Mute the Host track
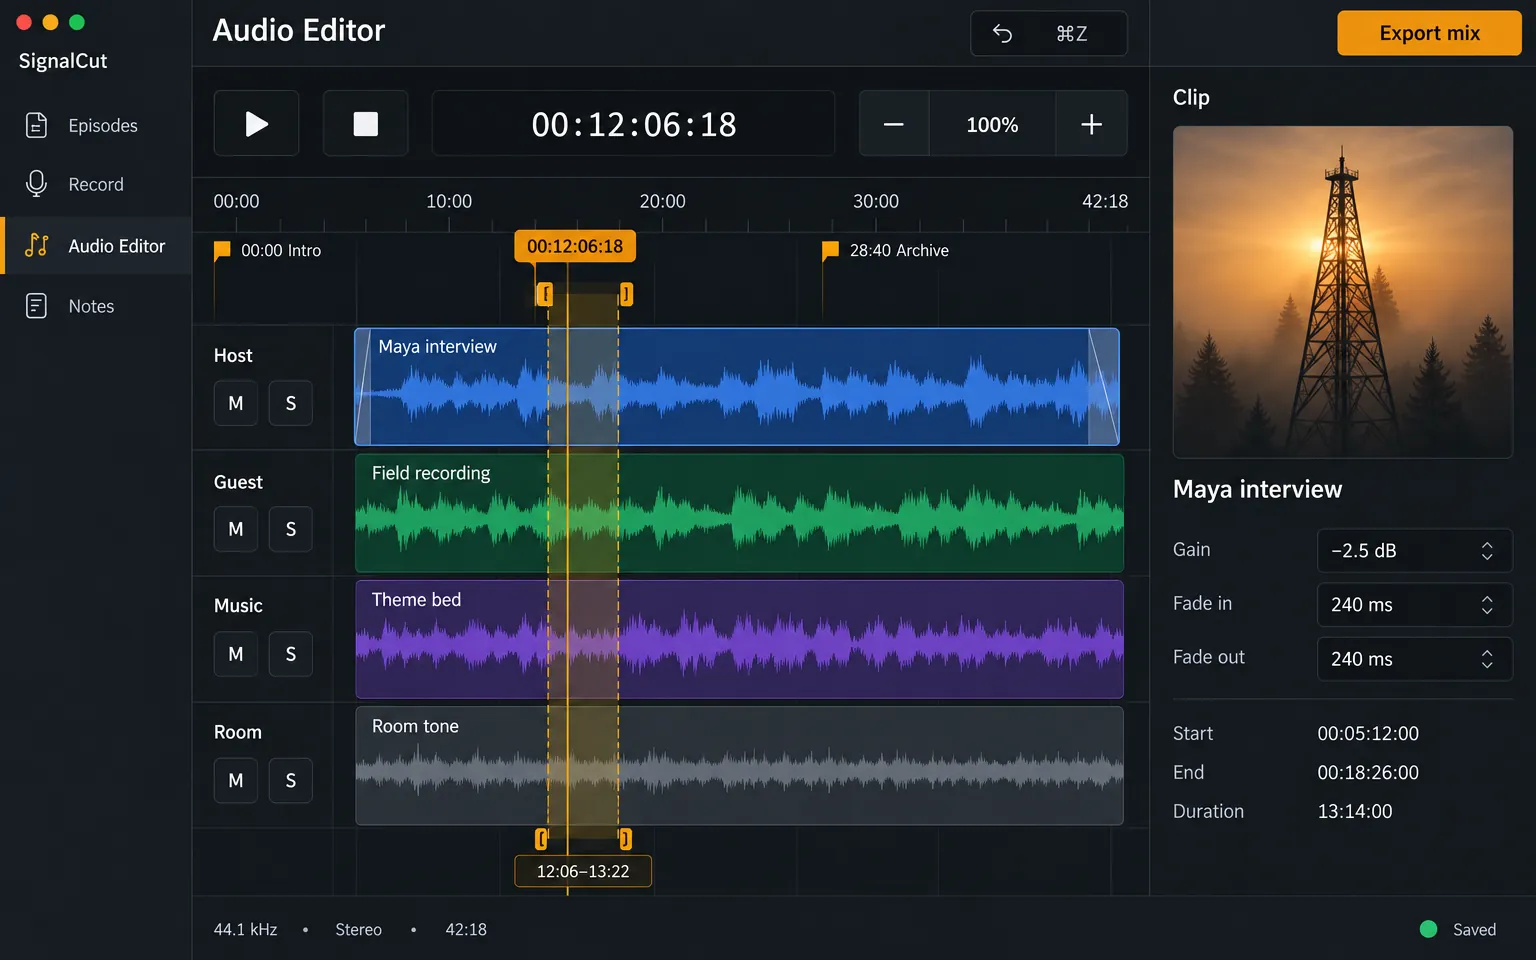The image size is (1536, 960). [236, 403]
